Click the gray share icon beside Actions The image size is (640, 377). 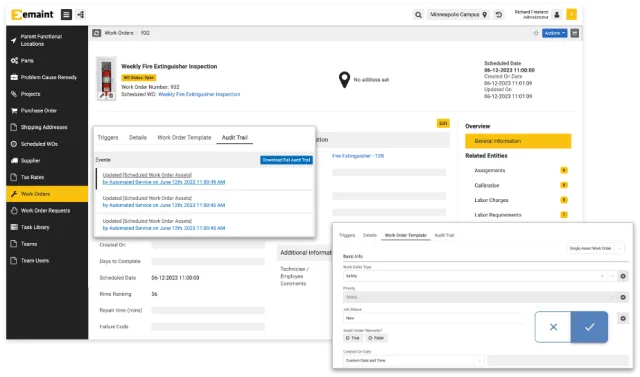click(575, 33)
